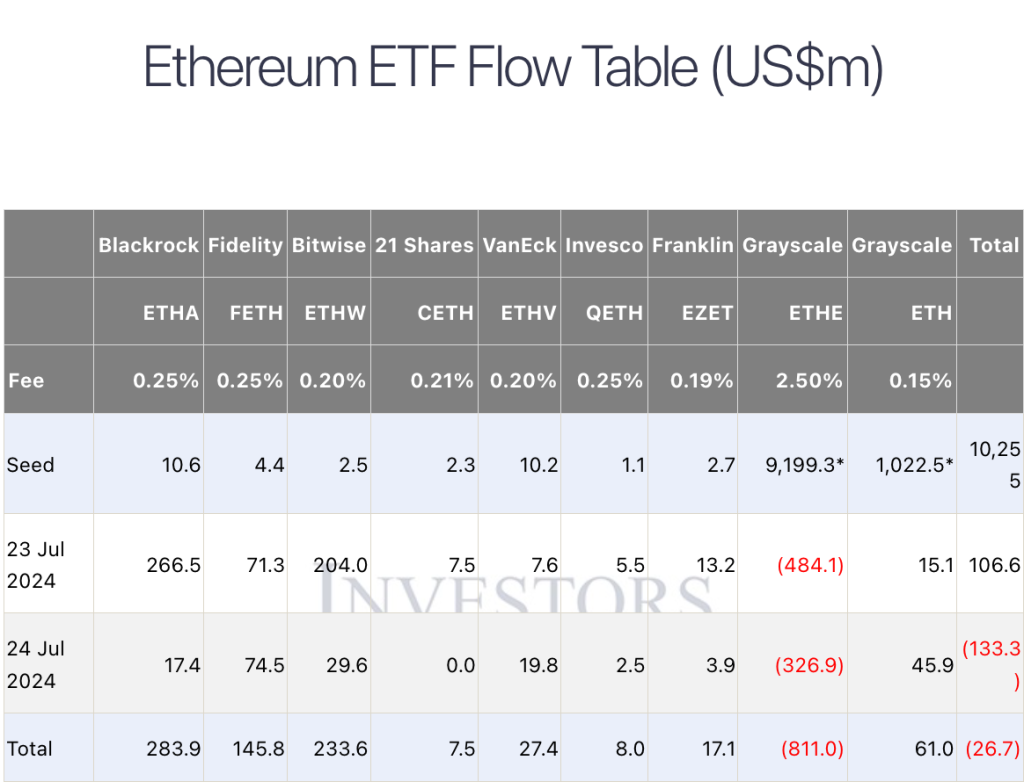Click the 21 Shares column header
1024x782 pixels.
(x=424, y=245)
